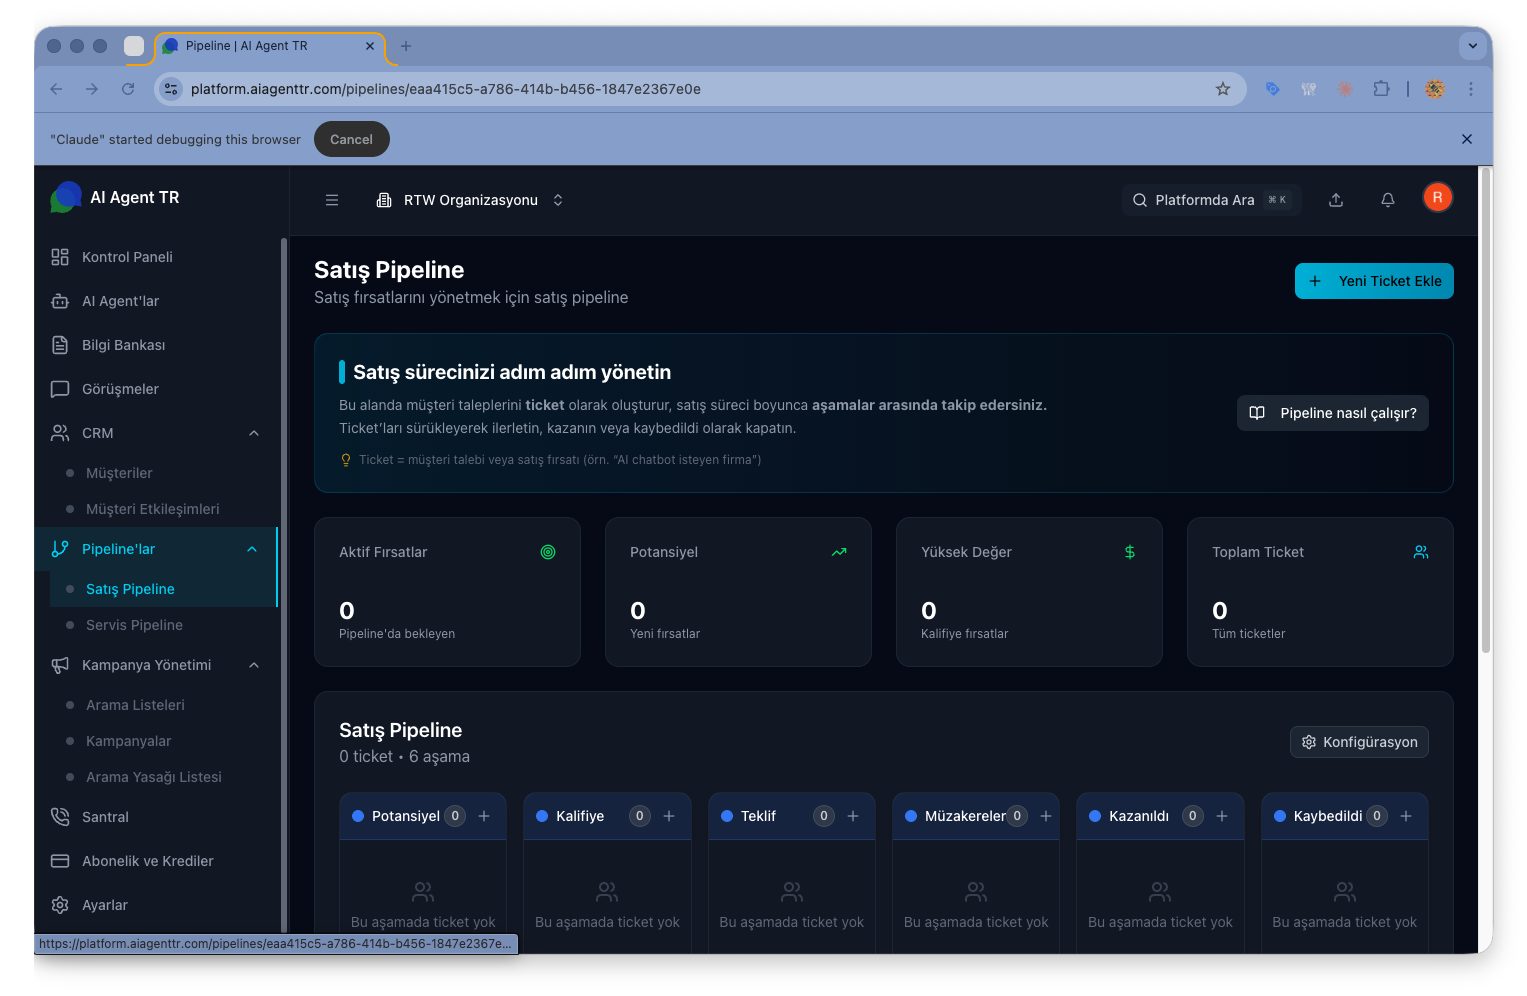Add ticket to Kalifiye stage plus icon
Image resolution: width=1527 pixels, height=996 pixels.
(669, 816)
